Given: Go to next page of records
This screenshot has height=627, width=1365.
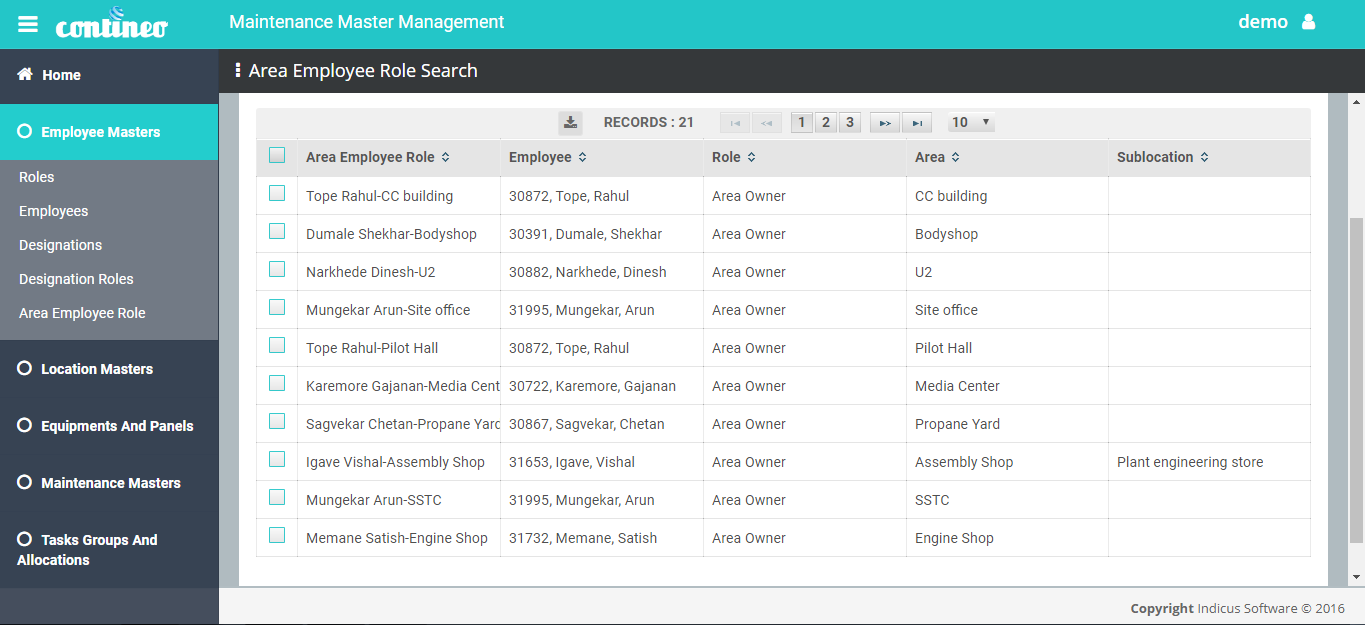Looking at the screenshot, I should pyautogui.click(x=885, y=123).
